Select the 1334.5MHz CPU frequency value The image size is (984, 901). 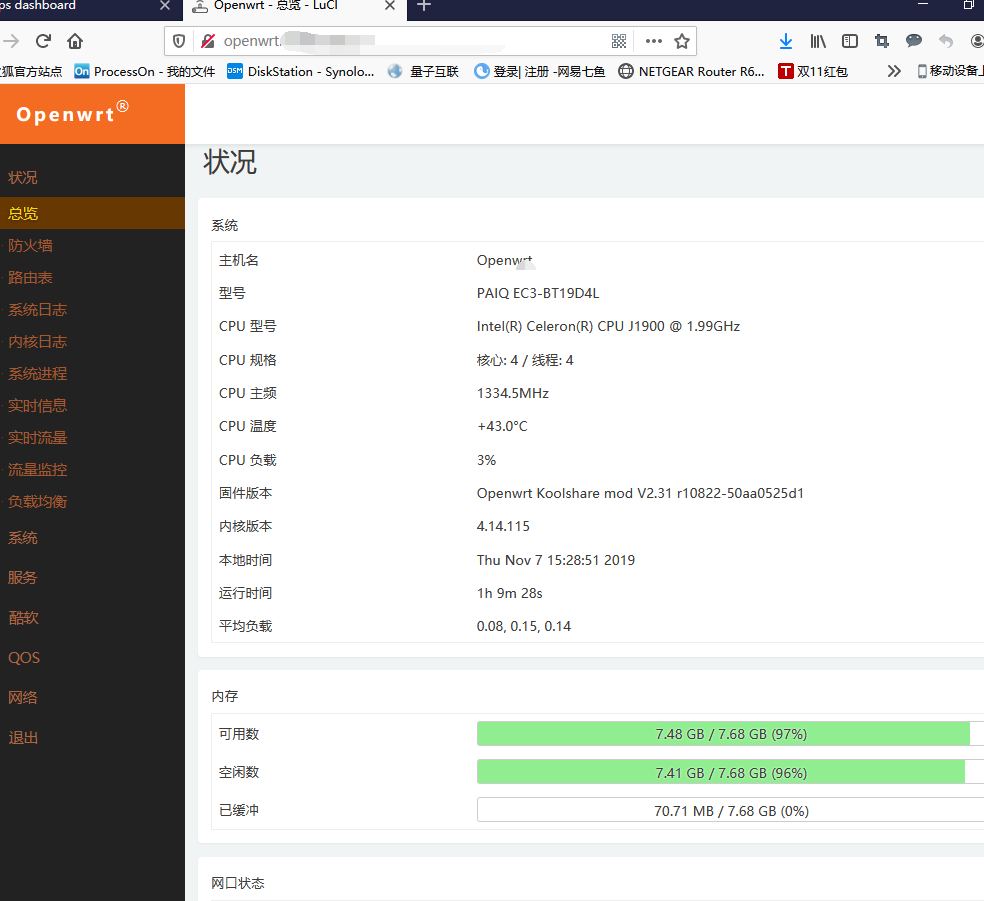point(513,393)
